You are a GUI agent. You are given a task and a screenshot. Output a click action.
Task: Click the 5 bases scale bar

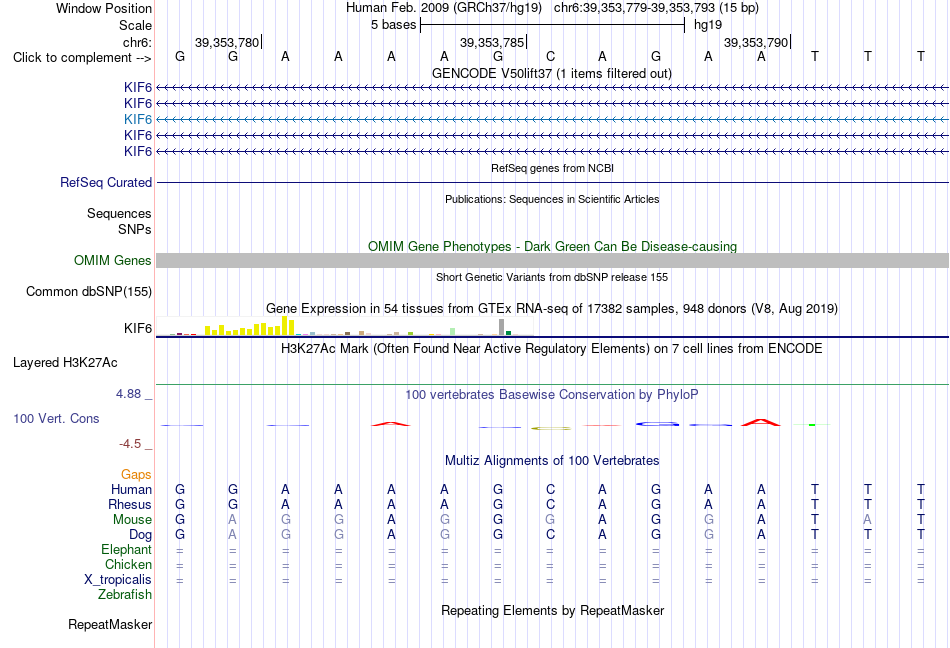552,25
